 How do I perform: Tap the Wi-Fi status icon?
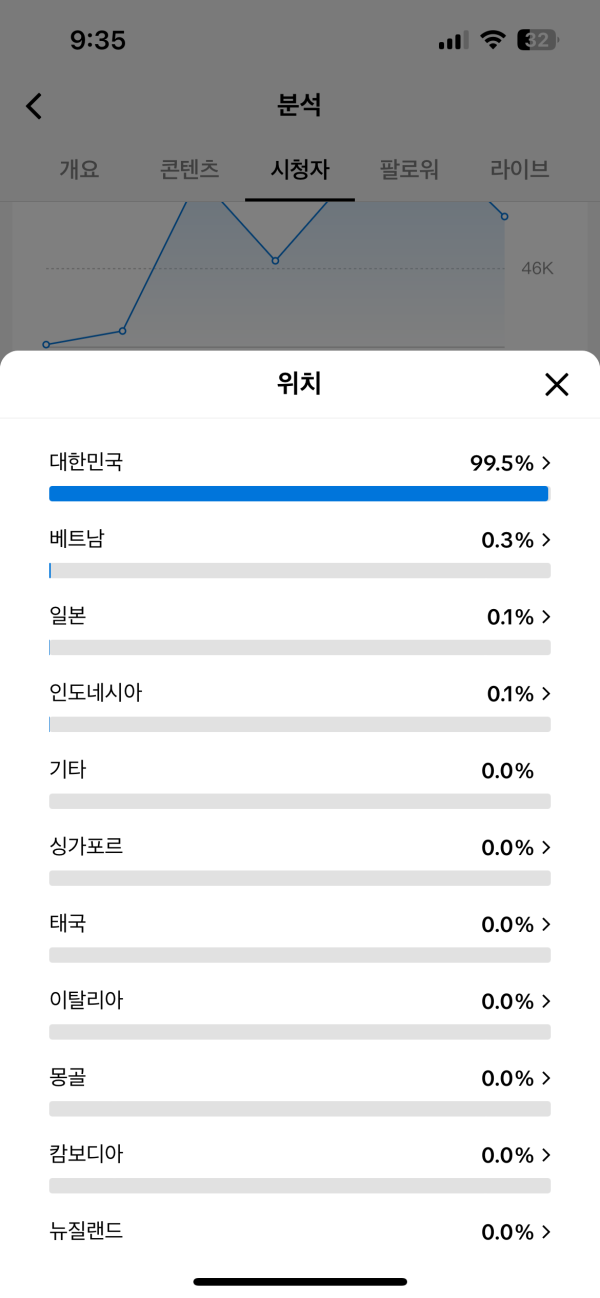click(x=492, y=40)
